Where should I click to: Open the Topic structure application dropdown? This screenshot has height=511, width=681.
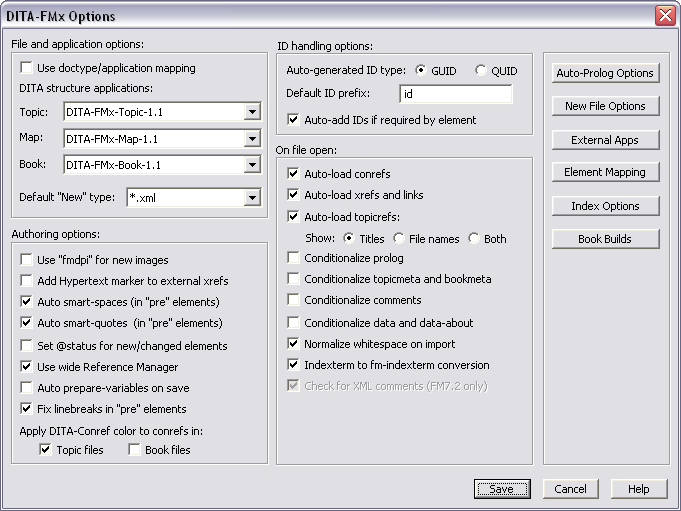click(252, 112)
